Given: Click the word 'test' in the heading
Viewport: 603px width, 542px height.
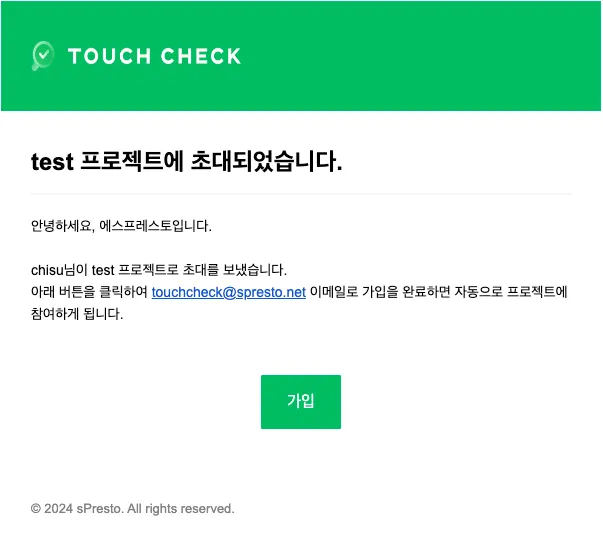Looking at the screenshot, I should click(x=52, y=162).
